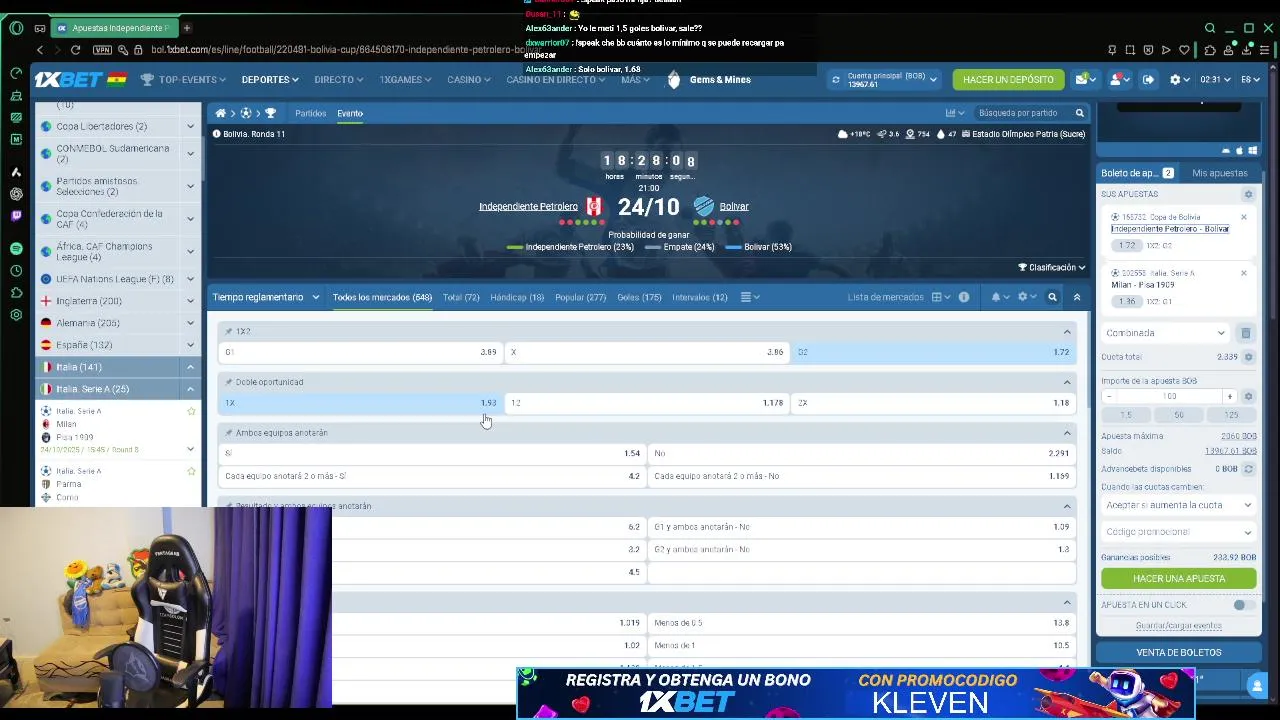Refresh Advancebets disponibles
This screenshot has width=1280, height=720.
(x=1248, y=469)
